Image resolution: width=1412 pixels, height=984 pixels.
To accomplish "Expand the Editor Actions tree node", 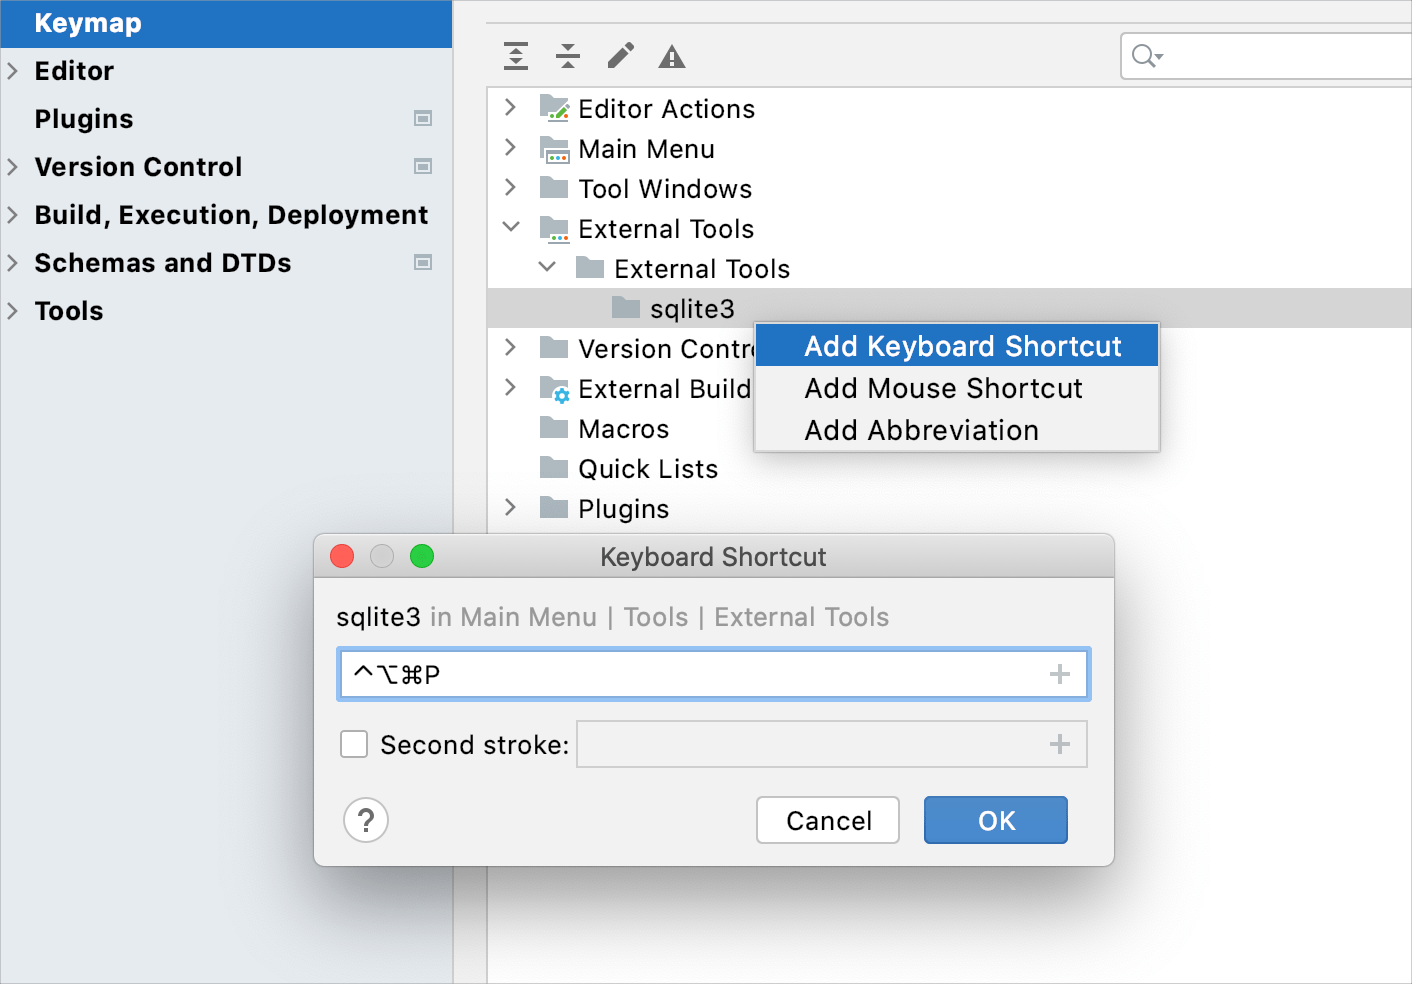I will pyautogui.click(x=510, y=107).
